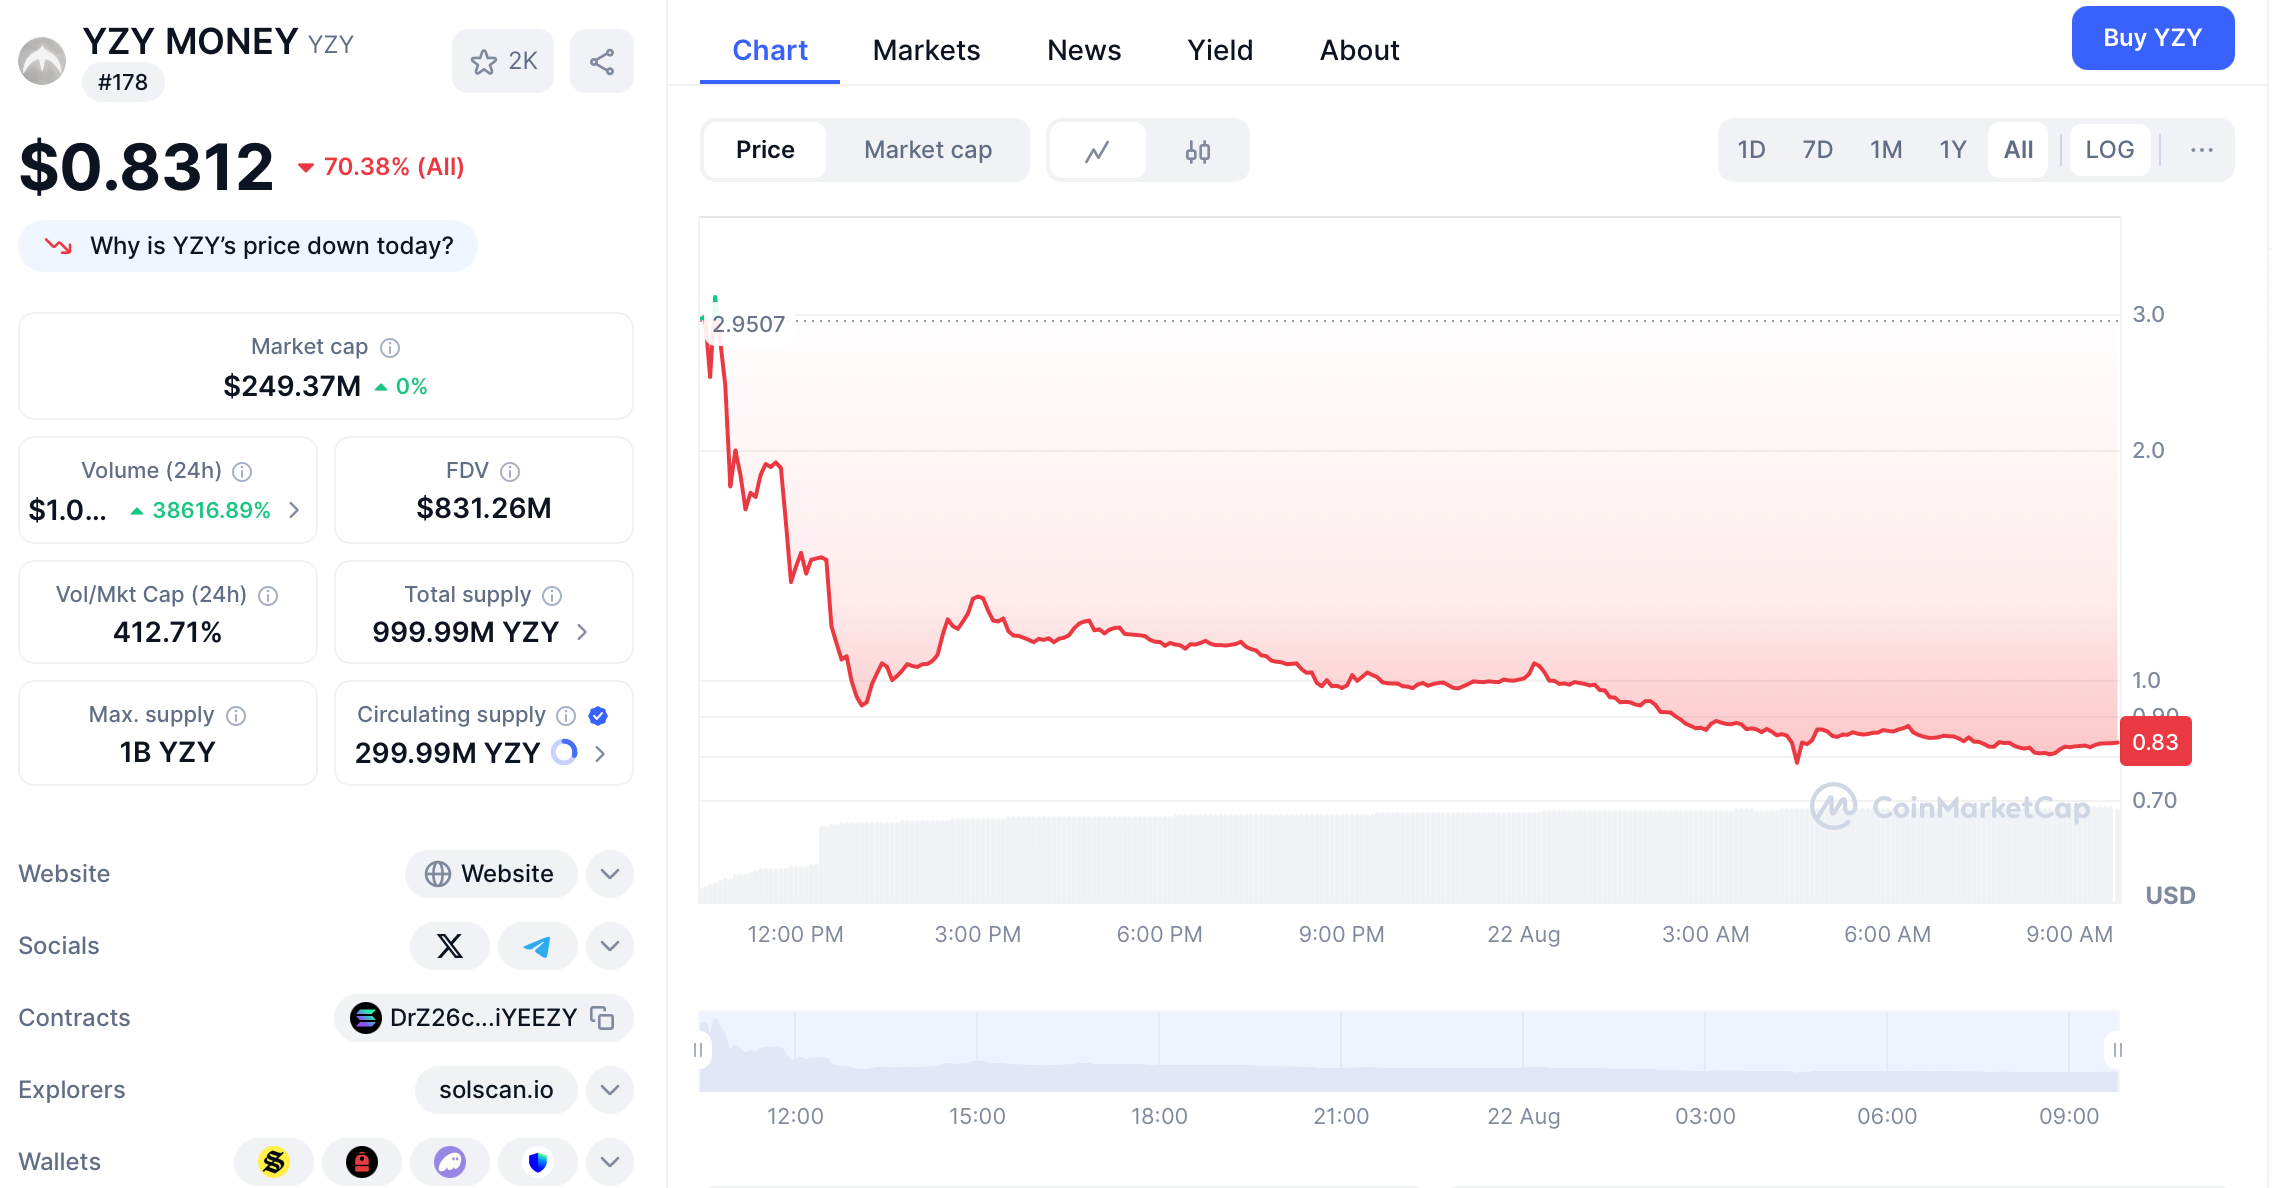
Task: Switch chart to Market cap view
Action: (x=927, y=150)
